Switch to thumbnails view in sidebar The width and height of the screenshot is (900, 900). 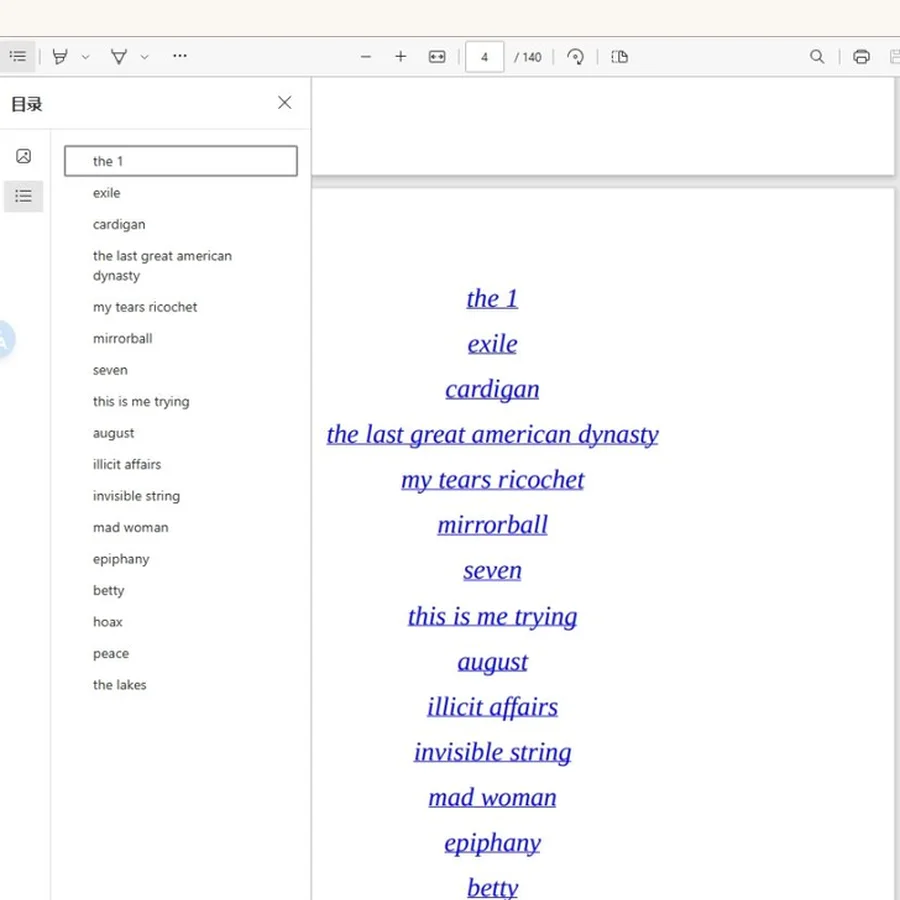[24, 156]
